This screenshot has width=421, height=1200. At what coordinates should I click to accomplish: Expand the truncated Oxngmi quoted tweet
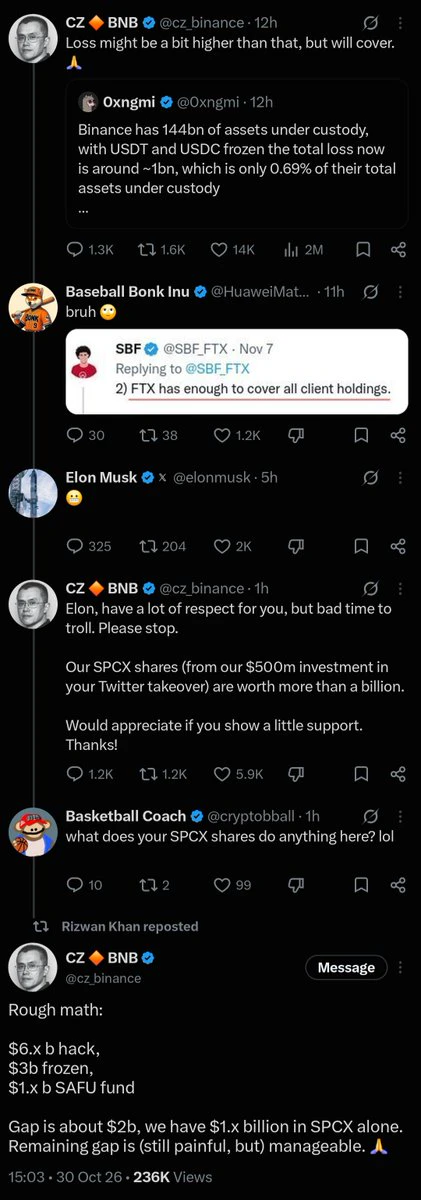point(84,210)
